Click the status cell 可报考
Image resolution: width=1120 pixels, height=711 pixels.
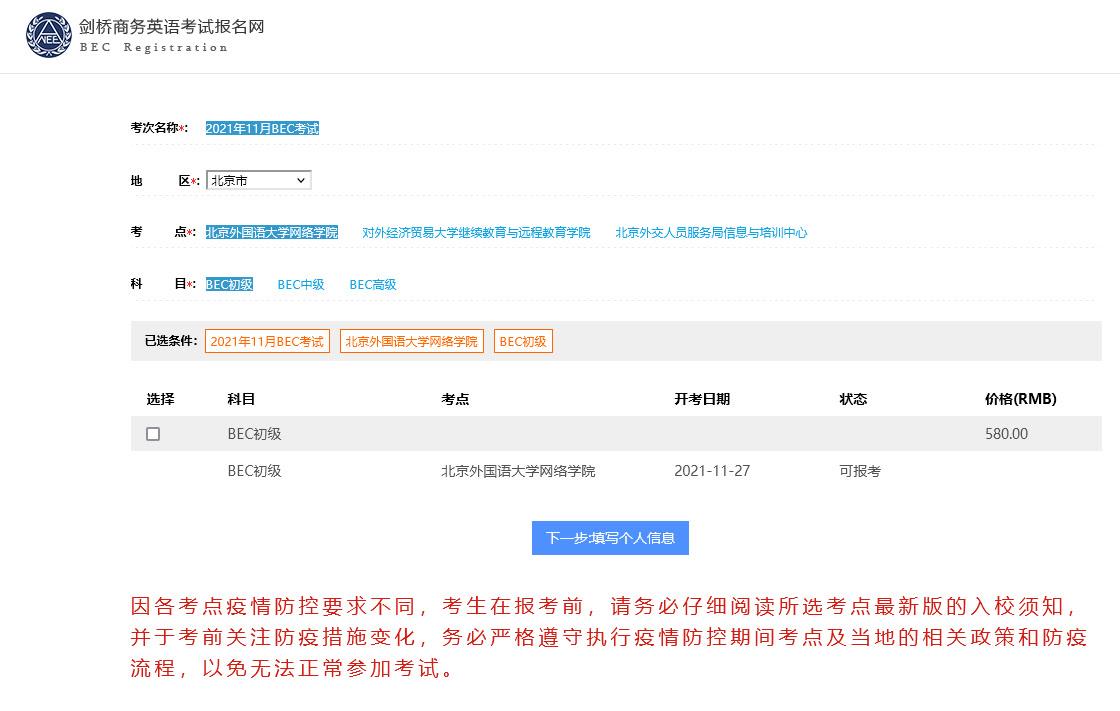[x=860, y=471]
